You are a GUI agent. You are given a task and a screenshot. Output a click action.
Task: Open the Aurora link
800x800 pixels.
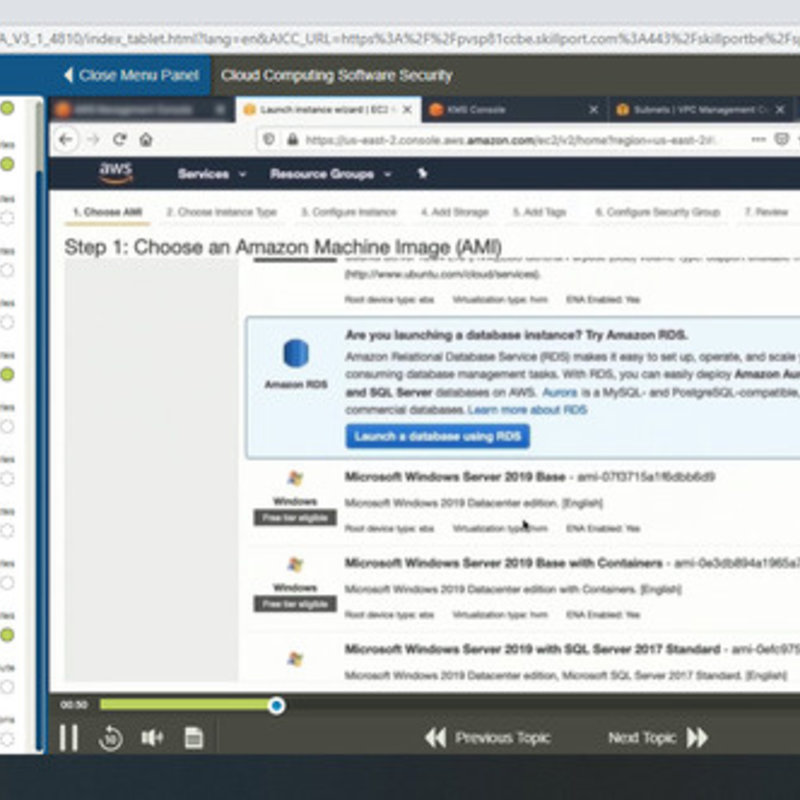[x=560, y=392]
